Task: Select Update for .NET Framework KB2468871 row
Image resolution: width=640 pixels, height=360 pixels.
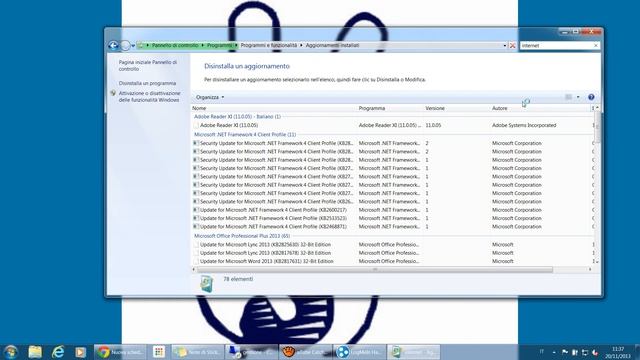Action: (x=393, y=227)
